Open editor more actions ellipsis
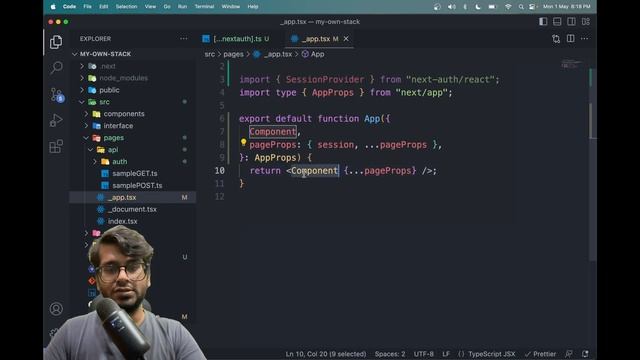640x360 pixels. click(x=584, y=38)
